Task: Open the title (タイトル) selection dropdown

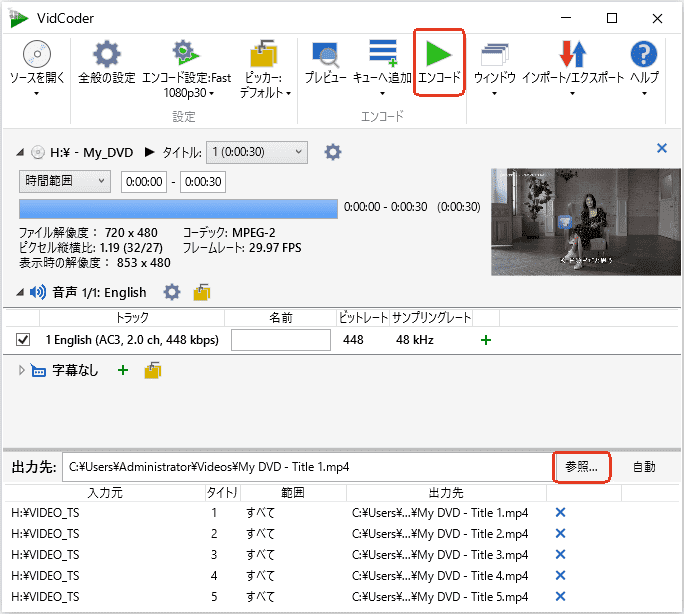Action: pyautogui.click(x=256, y=152)
